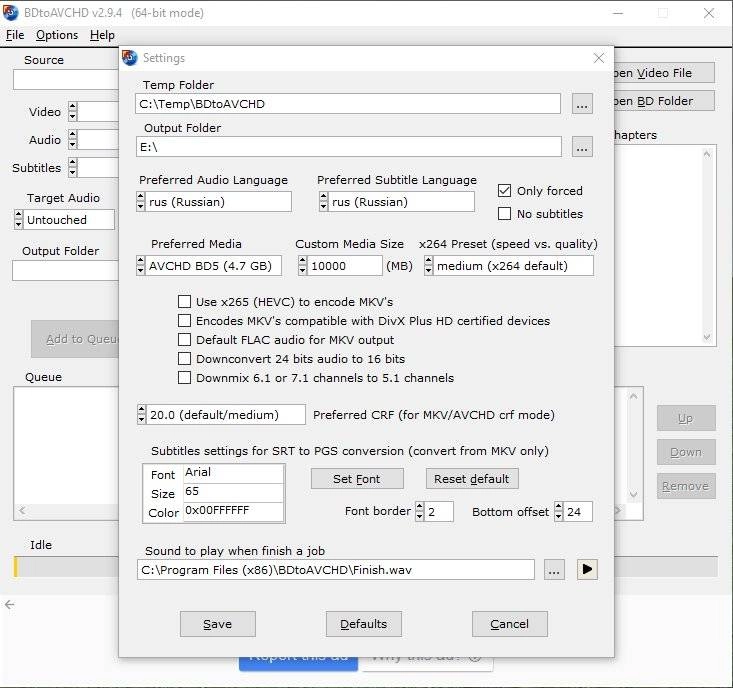Viewport: 733px width, 688px height.
Task: Close the BDtoAVCHD main window
Action: pyautogui.click(x=709, y=13)
